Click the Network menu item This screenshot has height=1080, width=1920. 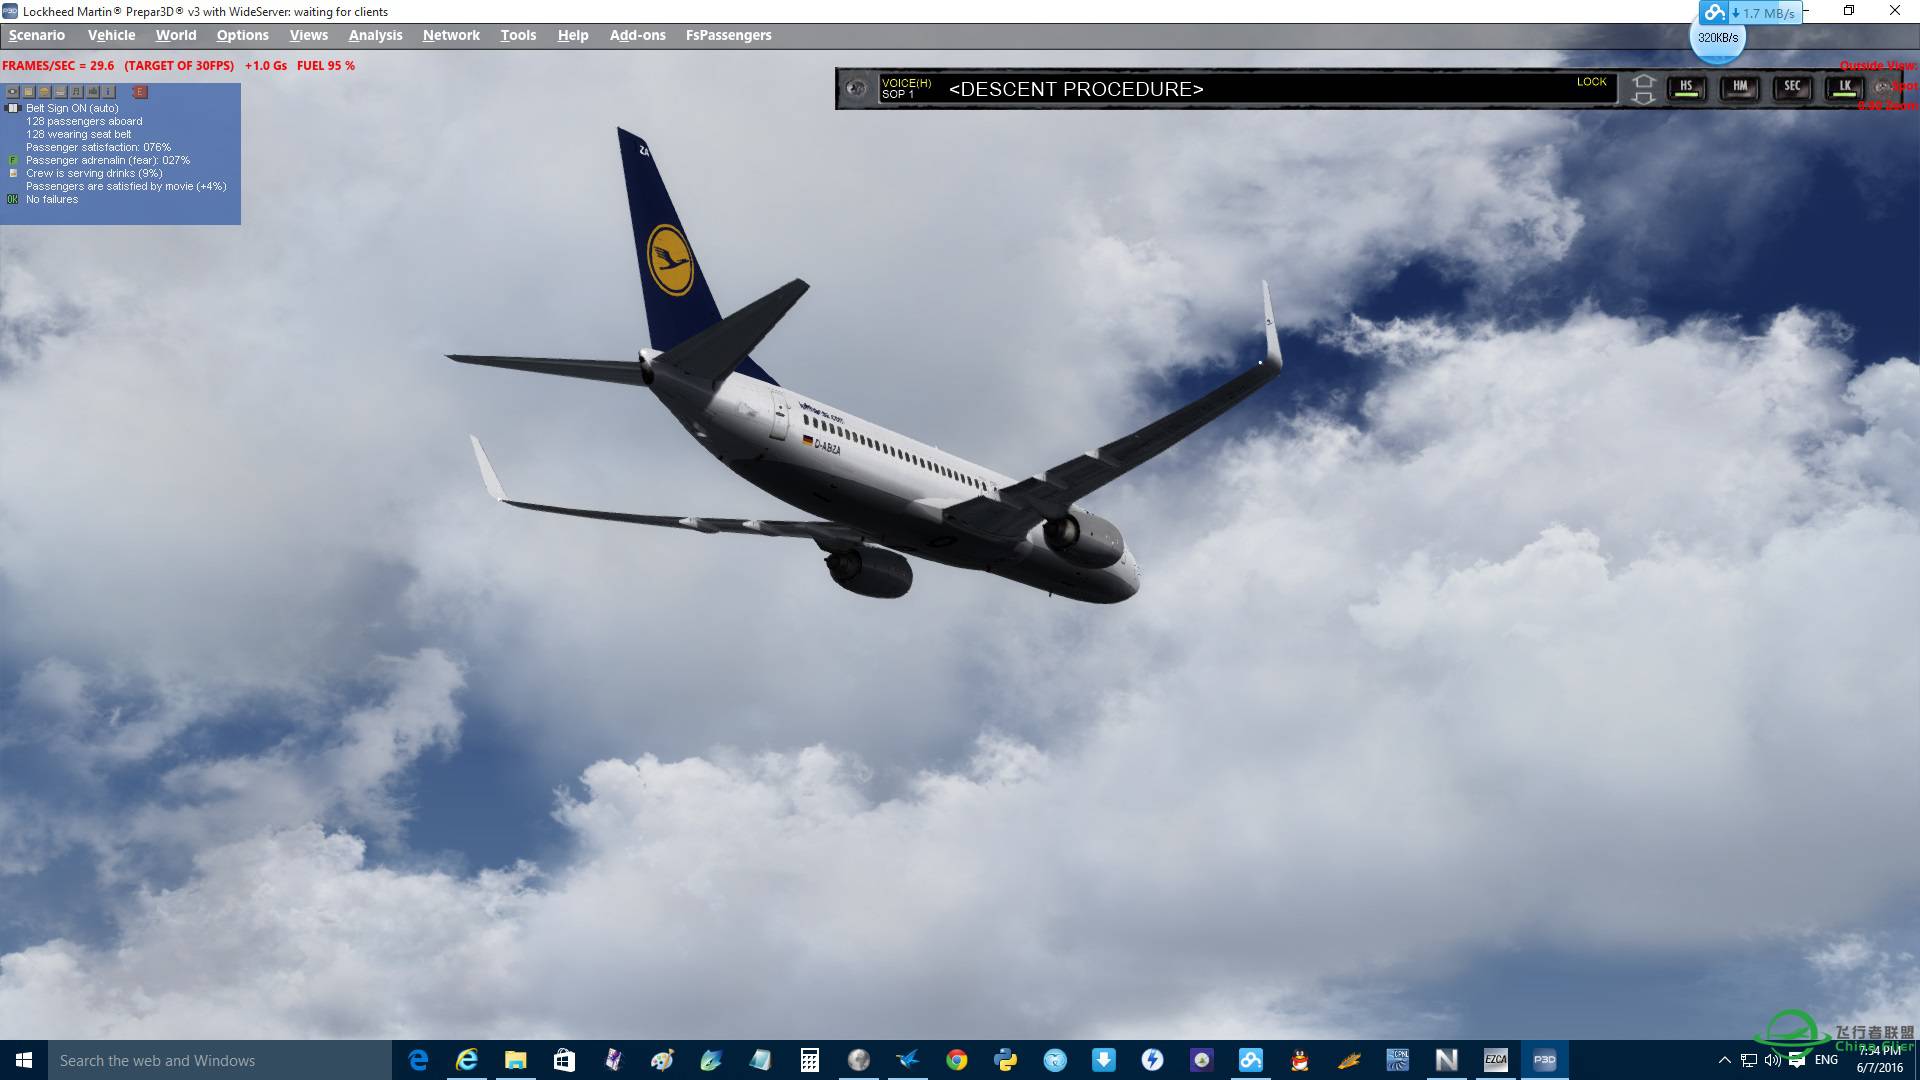(x=452, y=34)
